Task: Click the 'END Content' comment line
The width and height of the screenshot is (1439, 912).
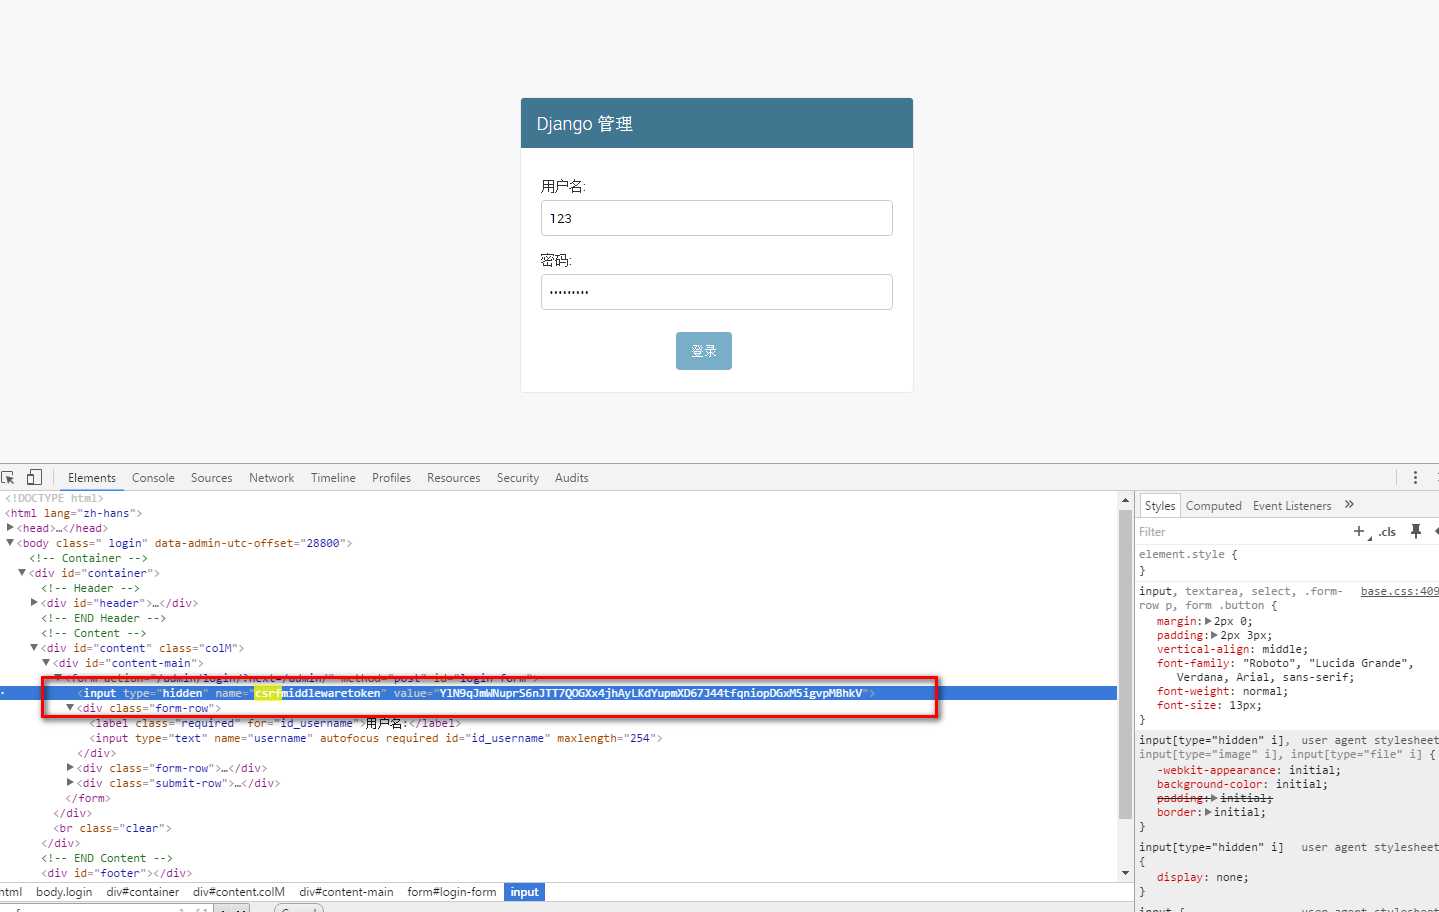Action: [107, 858]
